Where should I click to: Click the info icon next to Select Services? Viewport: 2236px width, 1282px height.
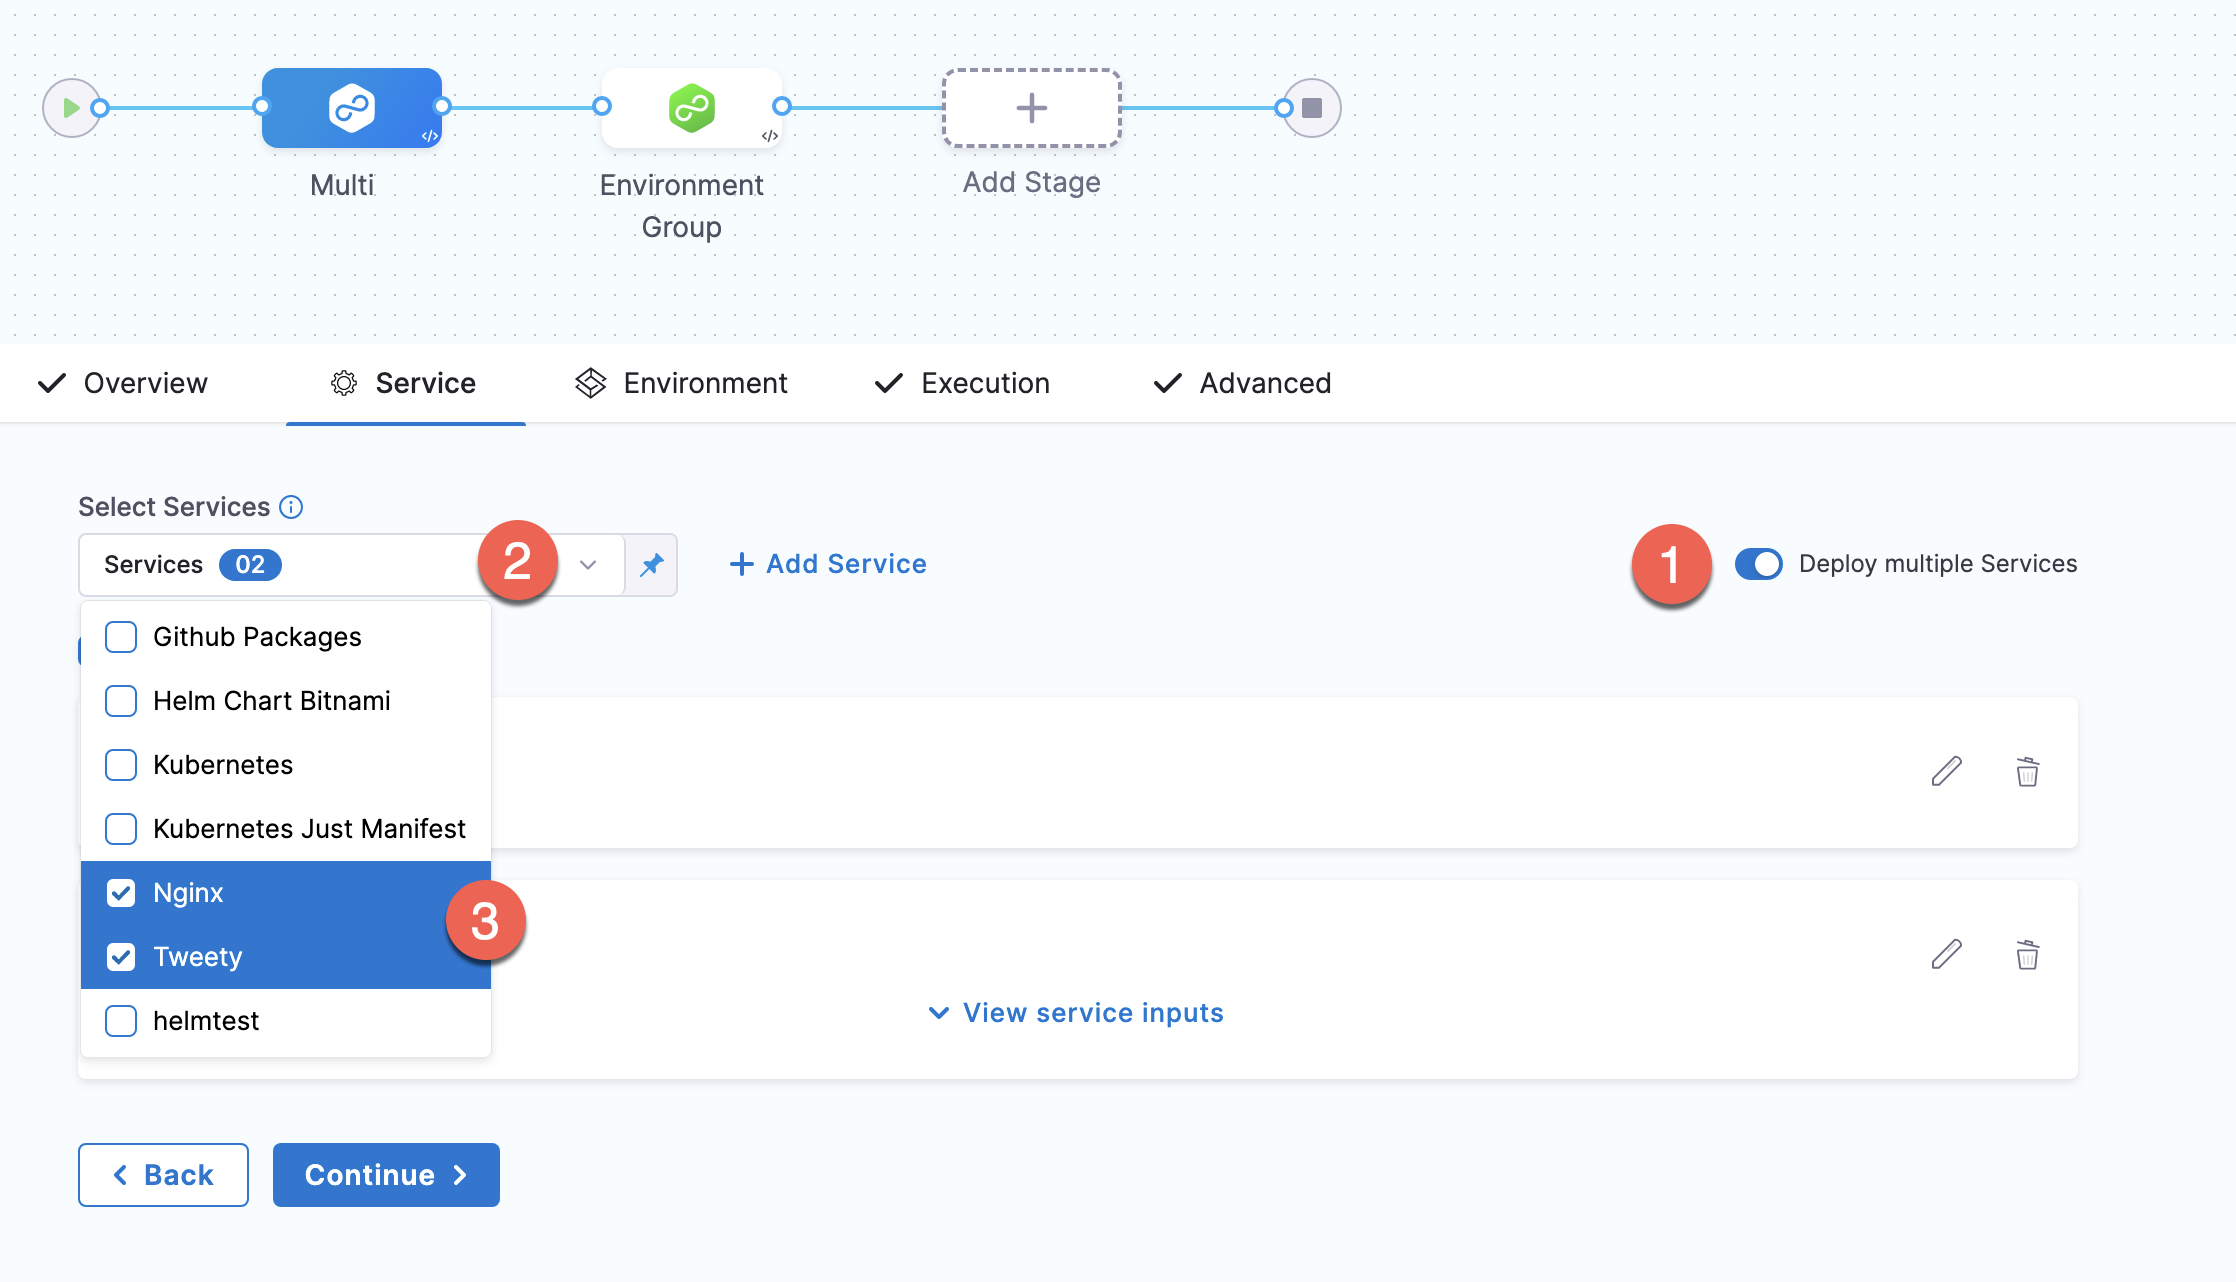(x=291, y=507)
